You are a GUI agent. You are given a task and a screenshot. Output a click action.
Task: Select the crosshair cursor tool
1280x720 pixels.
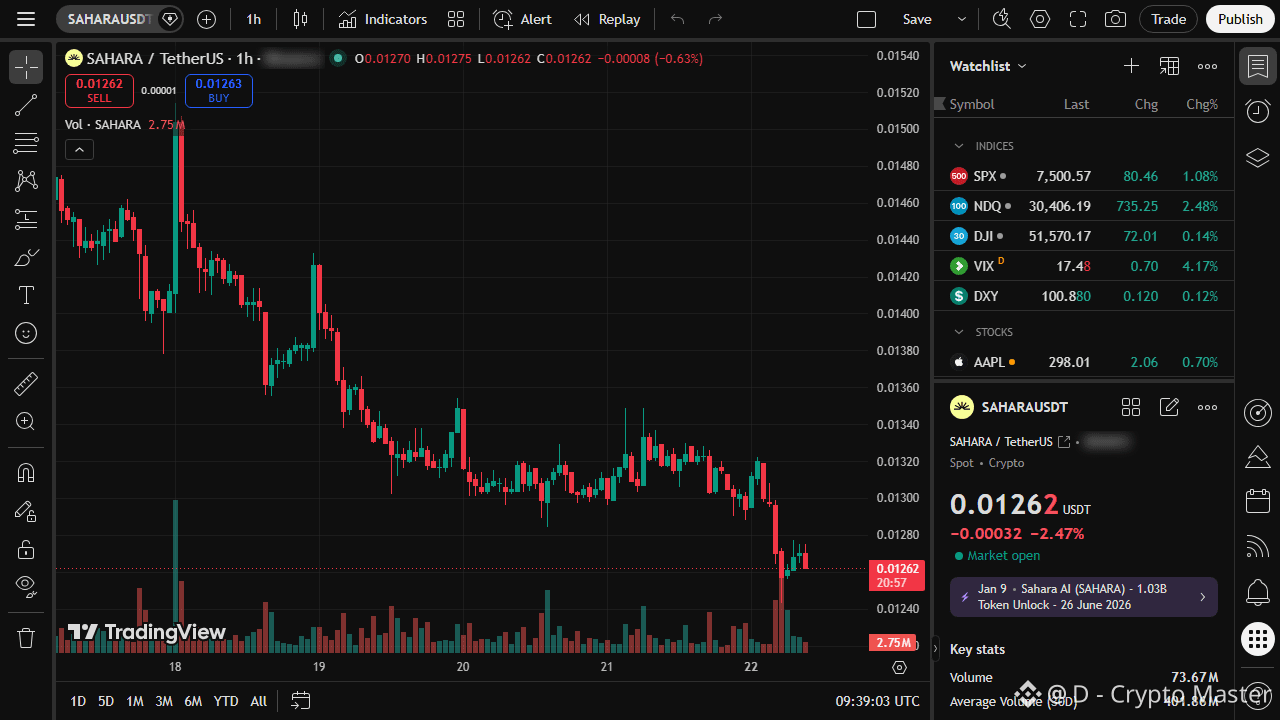point(26,67)
